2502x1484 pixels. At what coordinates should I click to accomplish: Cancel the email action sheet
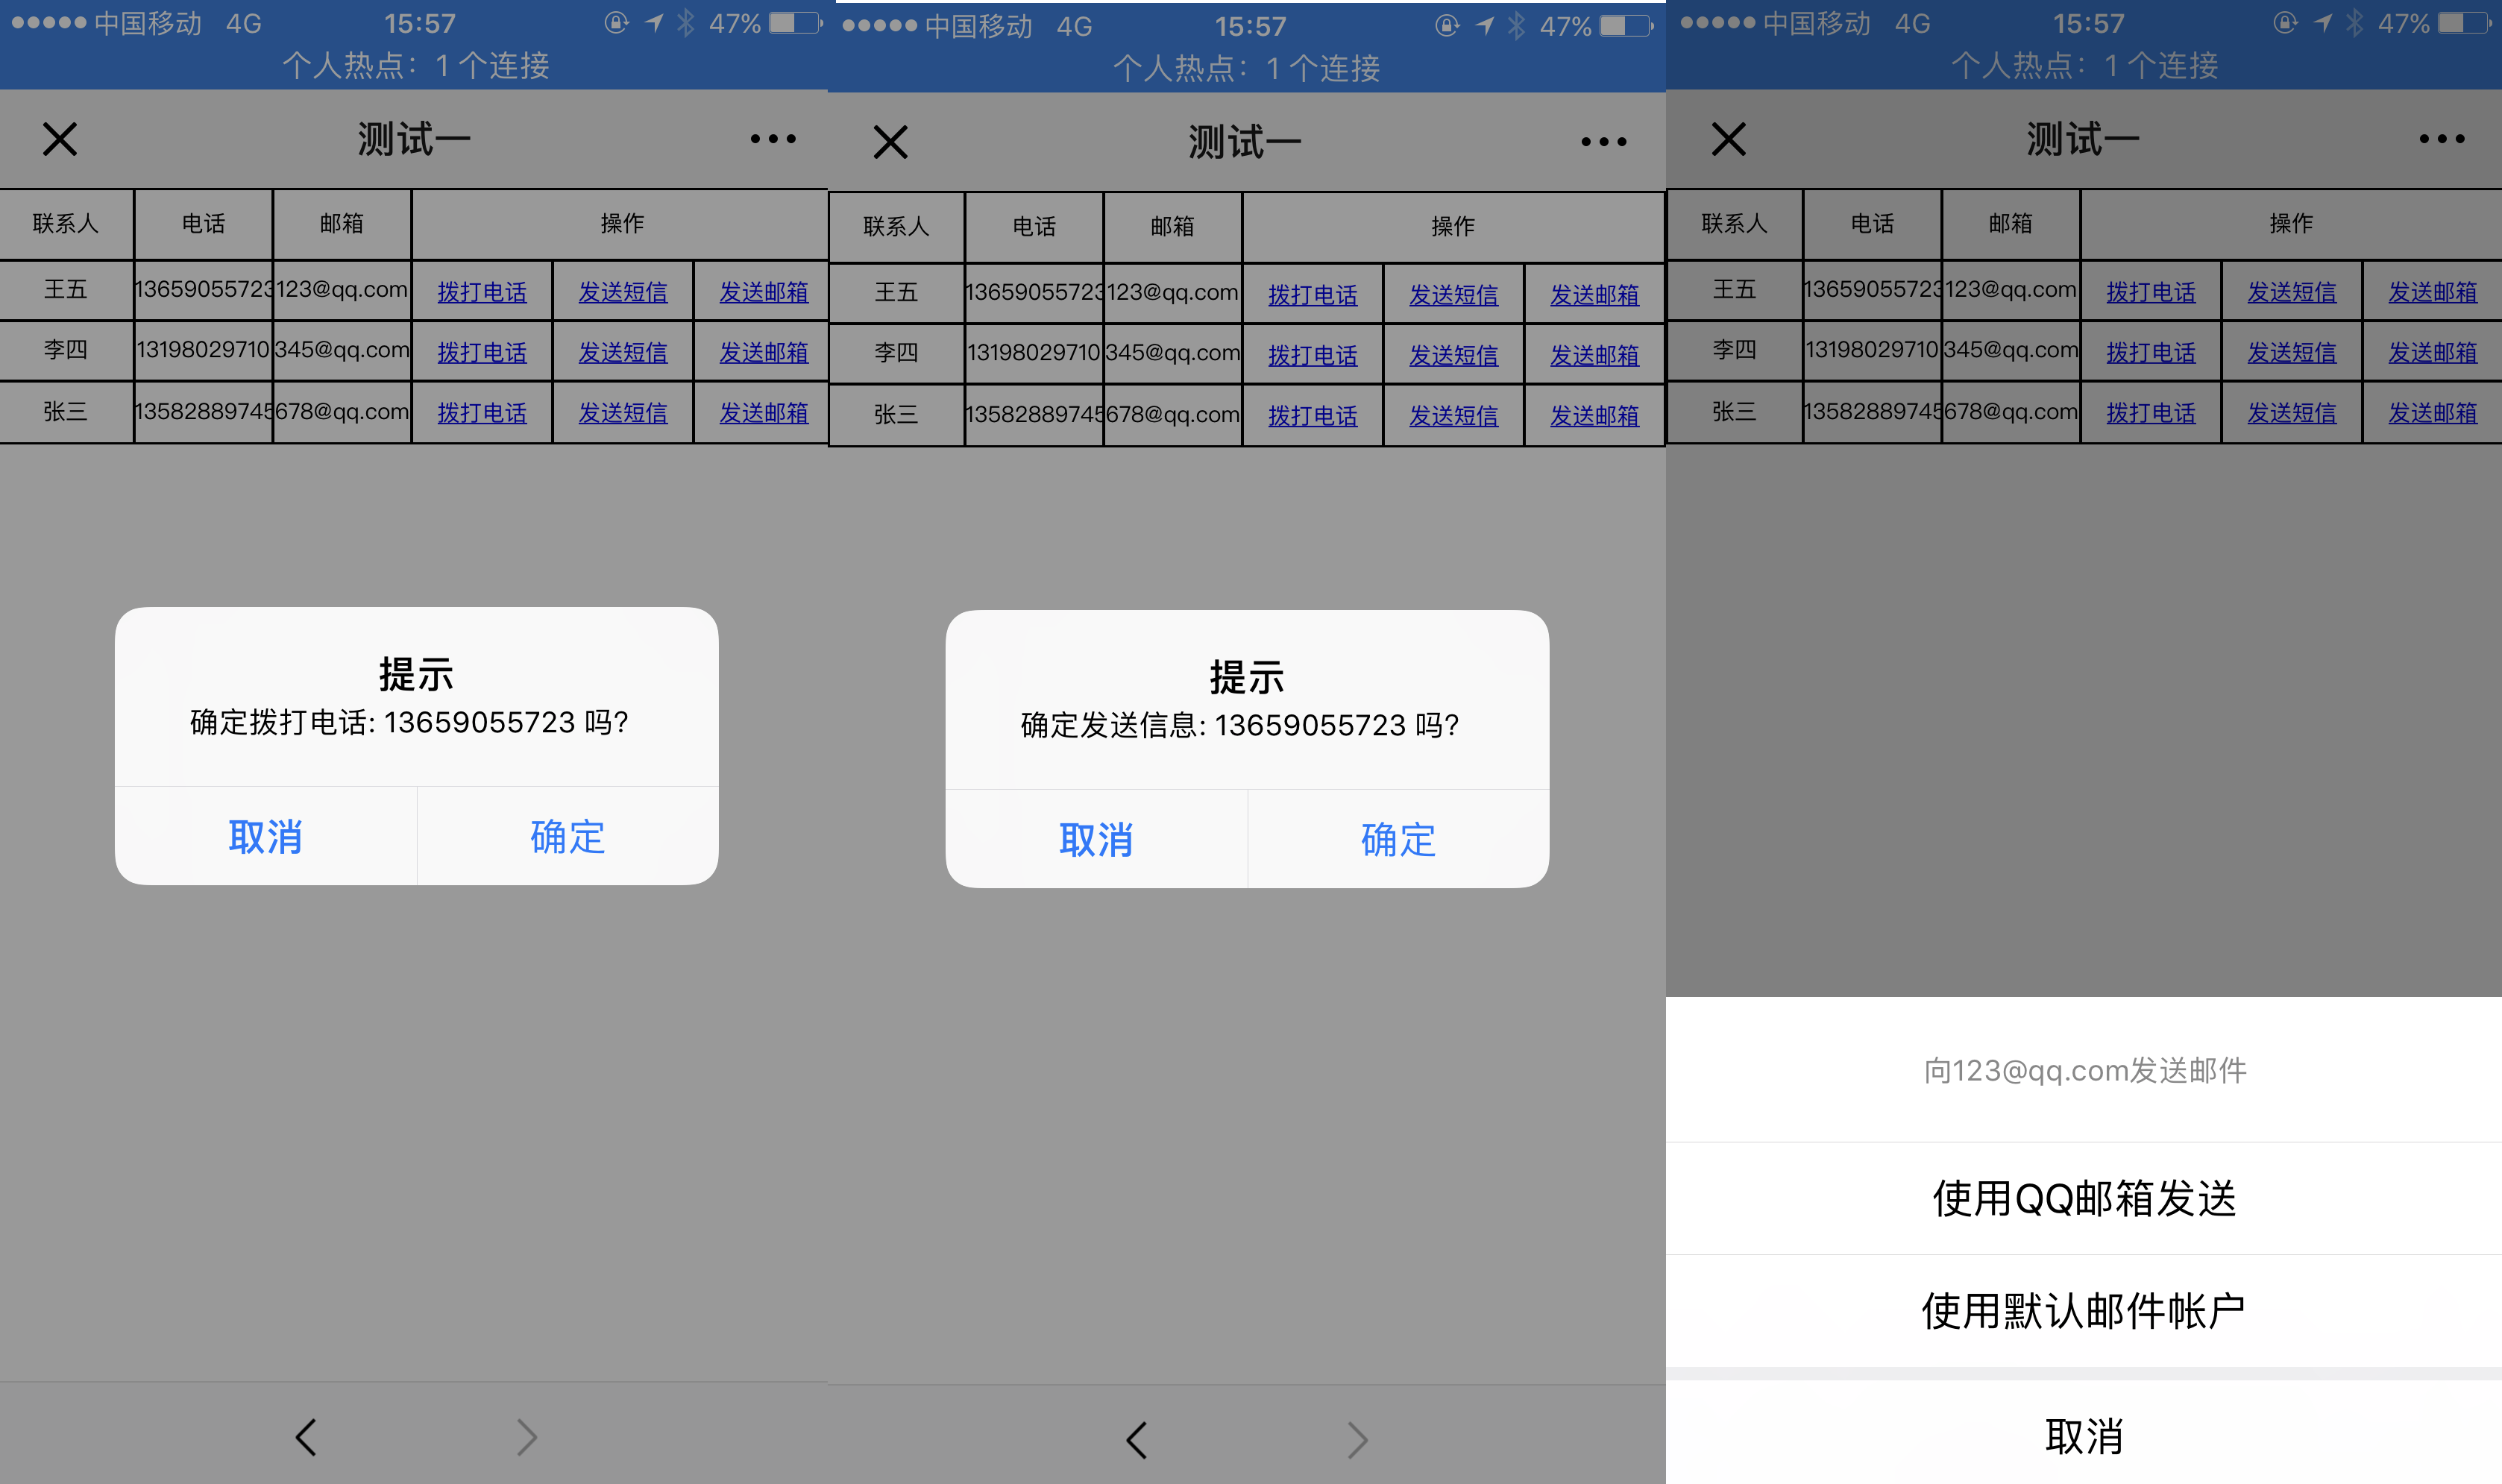[x=2084, y=1435]
